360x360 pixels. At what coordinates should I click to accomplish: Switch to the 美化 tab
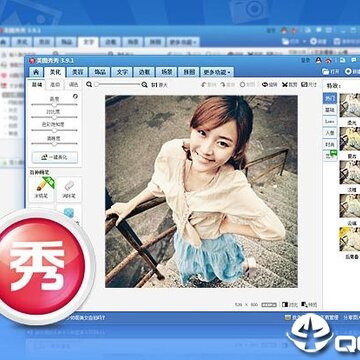pyautogui.click(x=55, y=72)
